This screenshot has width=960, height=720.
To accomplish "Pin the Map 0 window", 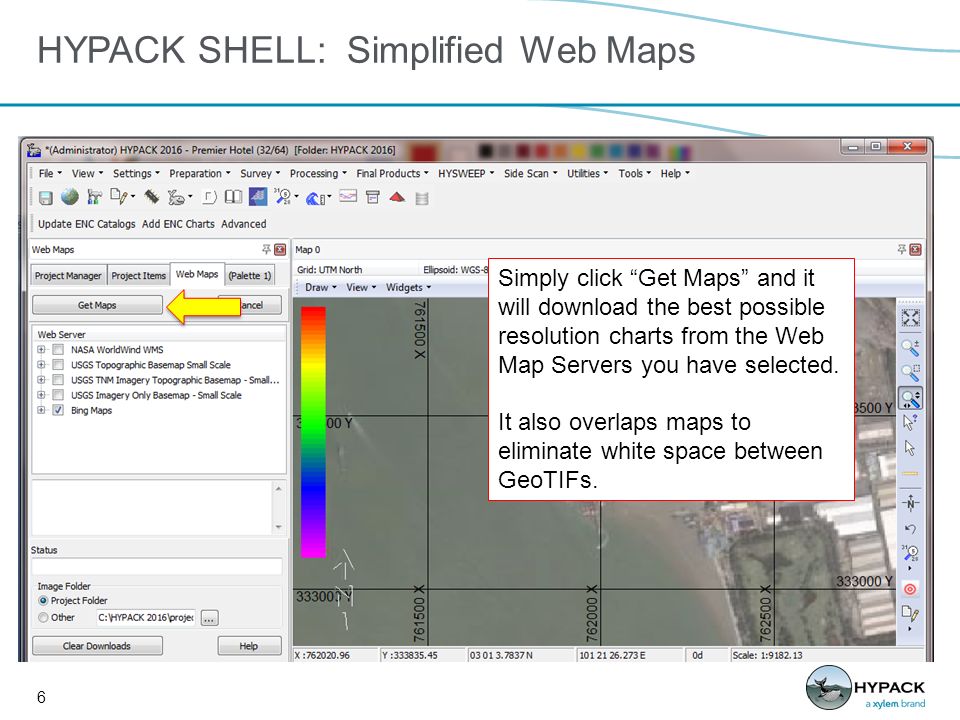I will (902, 249).
